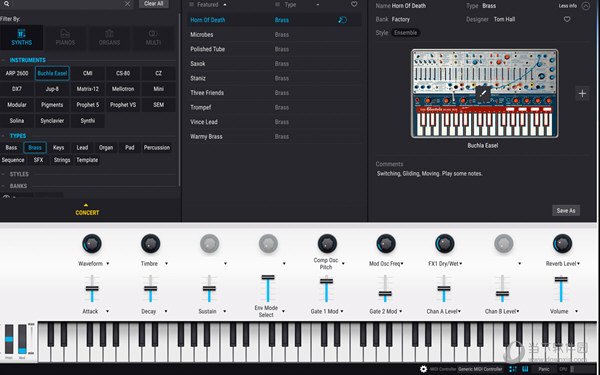The width and height of the screenshot is (600, 375).
Task: Click the edit pencil on Buchla Easel image
Action: coord(483,93)
